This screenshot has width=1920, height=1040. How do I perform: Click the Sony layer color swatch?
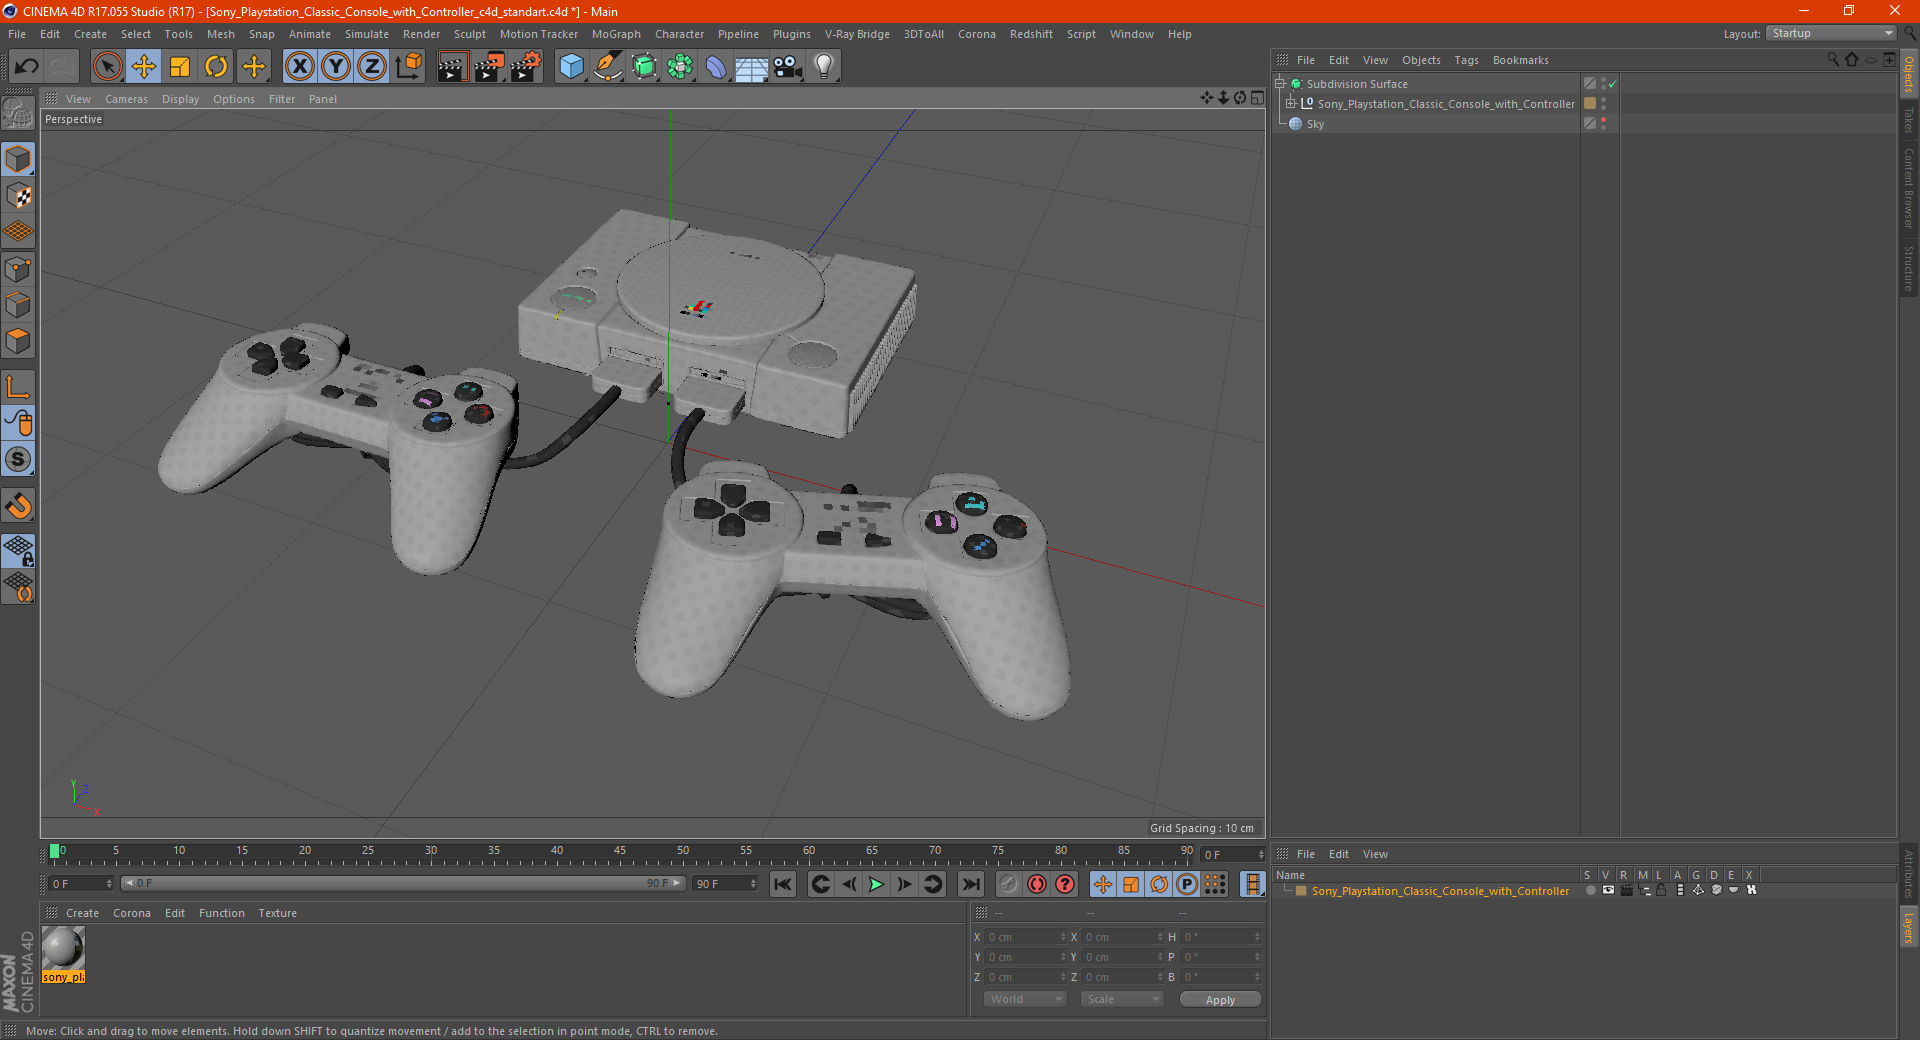pos(1301,891)
